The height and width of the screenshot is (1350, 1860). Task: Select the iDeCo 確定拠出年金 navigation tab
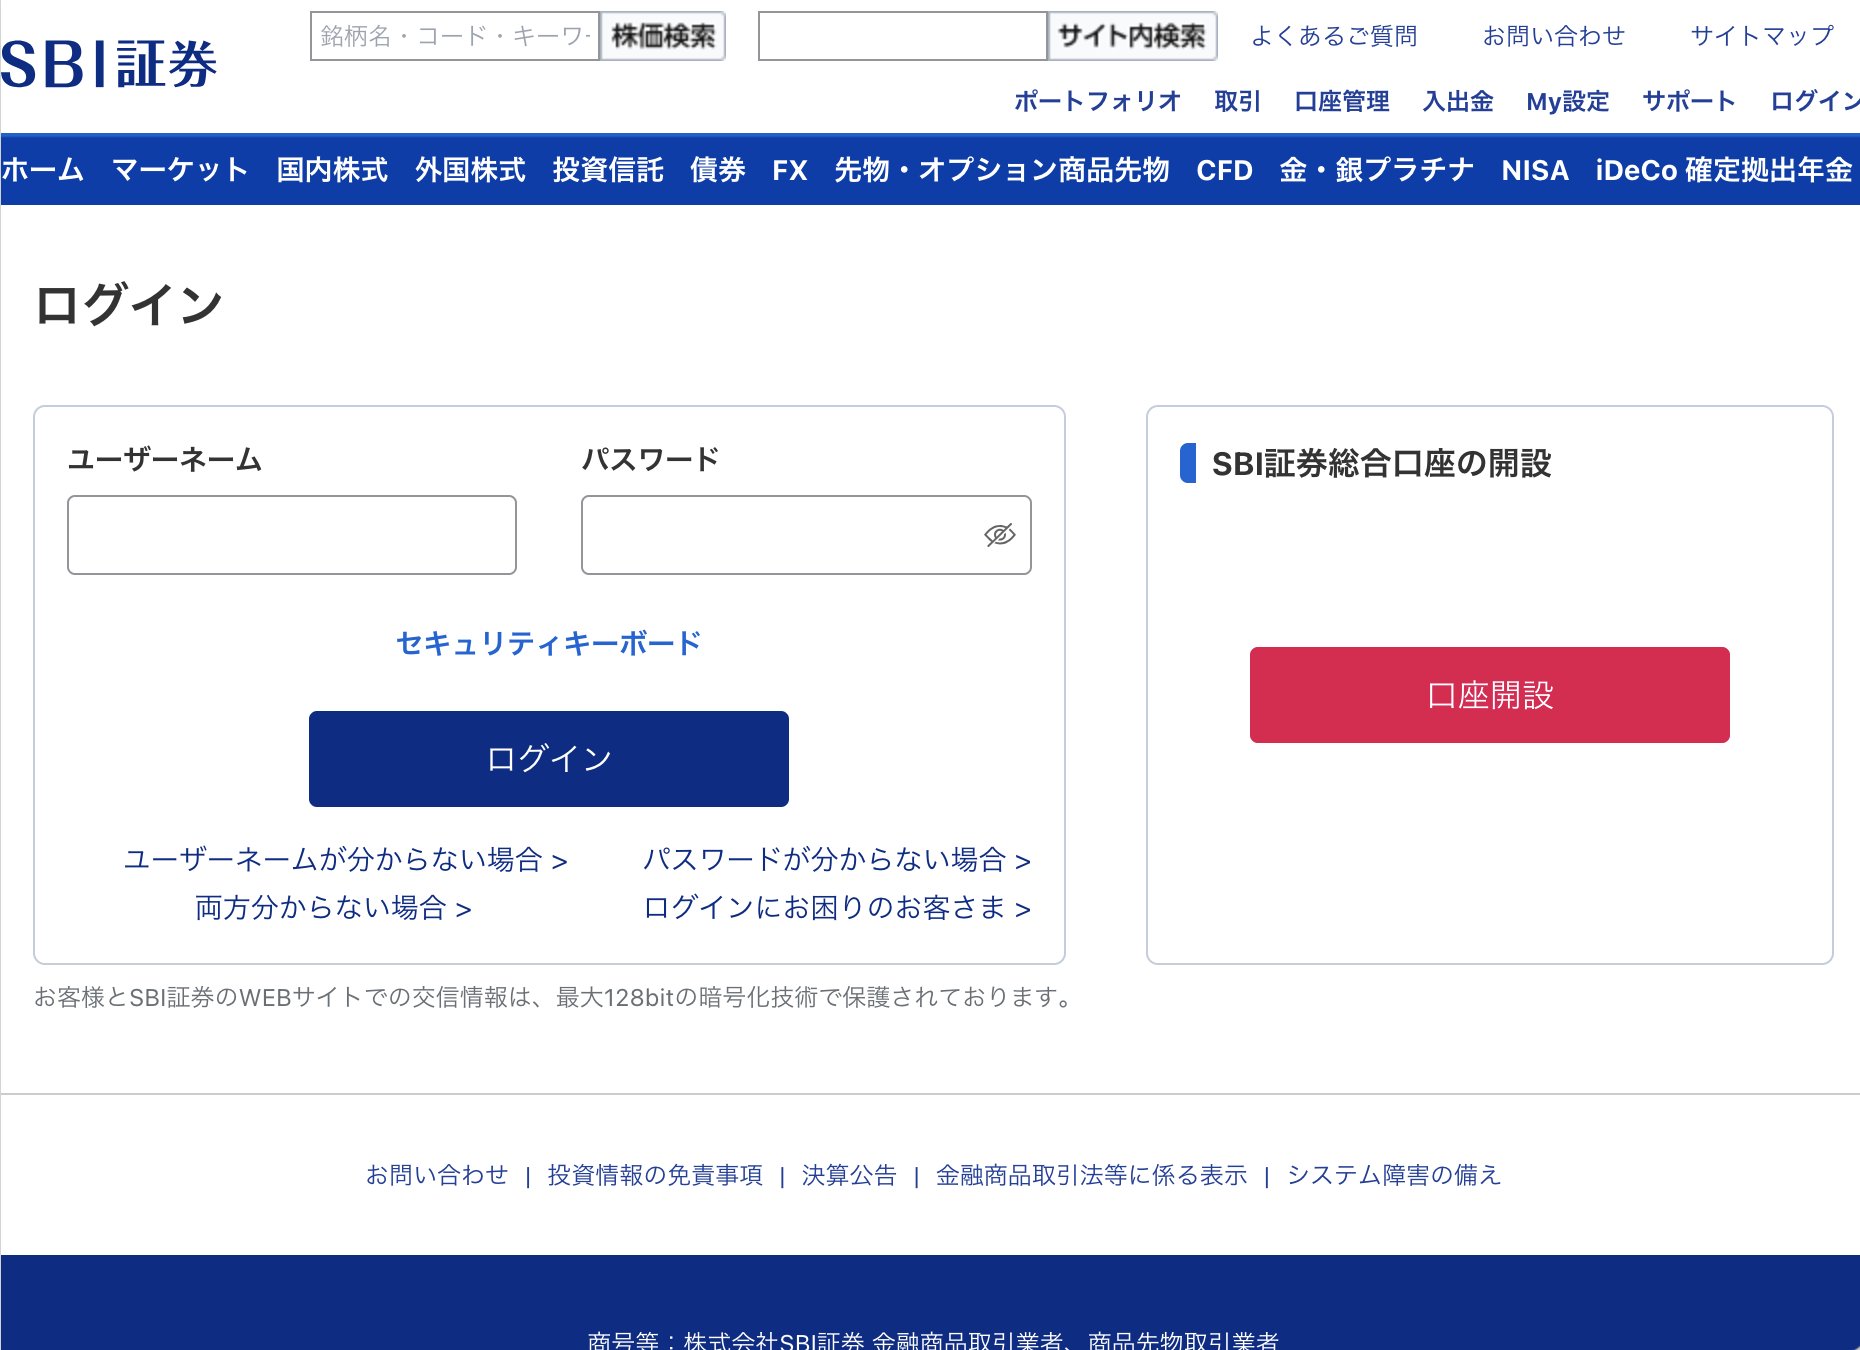tap(1724, 170)
